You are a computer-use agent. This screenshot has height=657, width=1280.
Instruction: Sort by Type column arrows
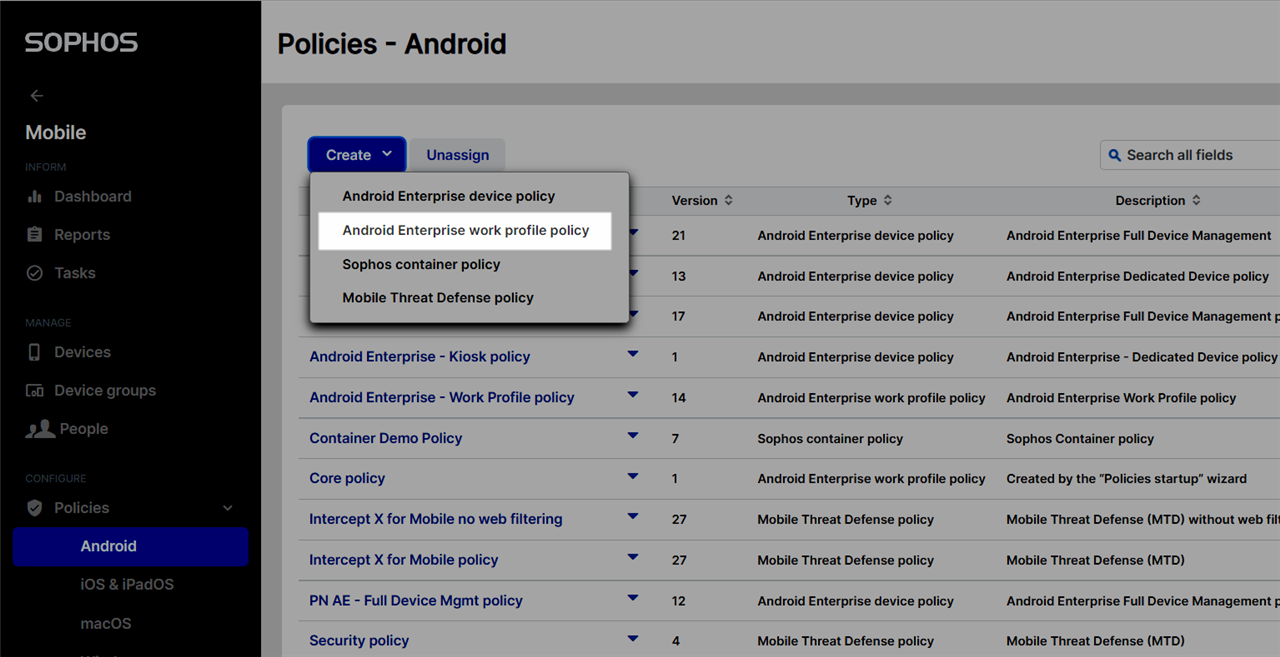coord(887,200)
